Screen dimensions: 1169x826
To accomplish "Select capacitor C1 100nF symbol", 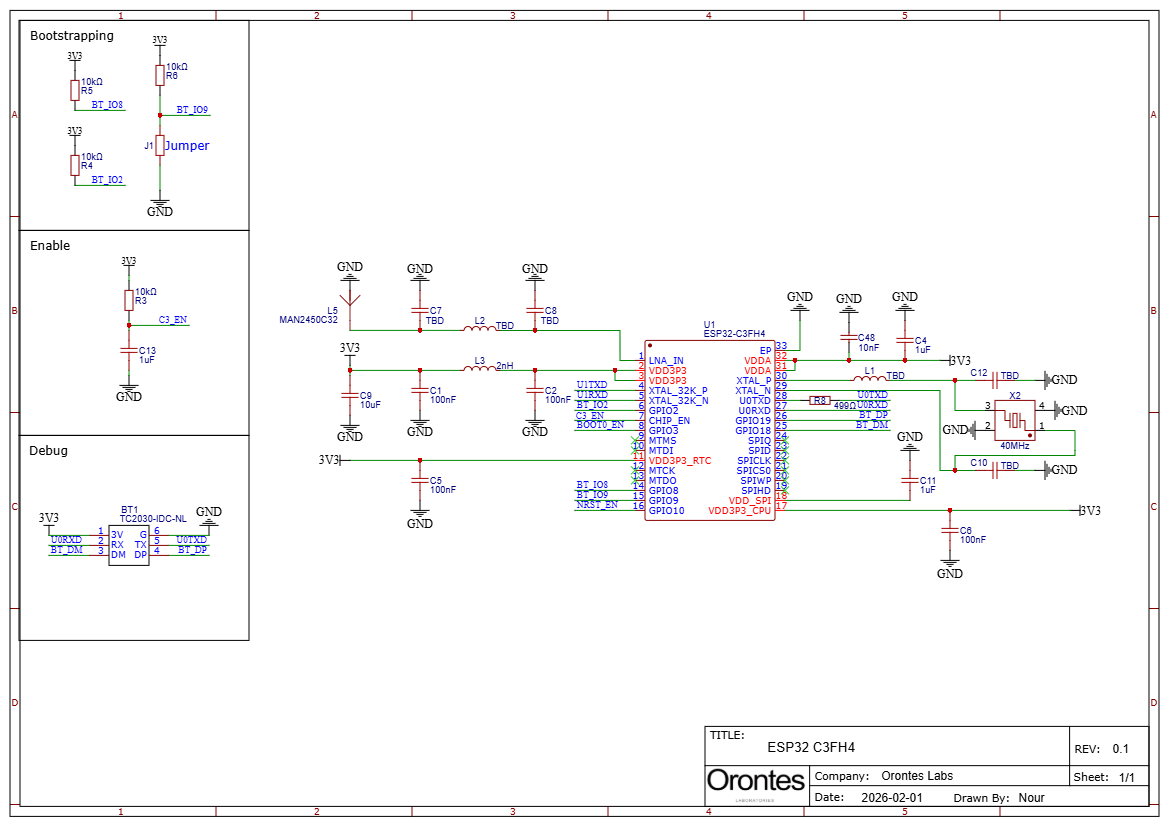I will click(x=420, y=391).
